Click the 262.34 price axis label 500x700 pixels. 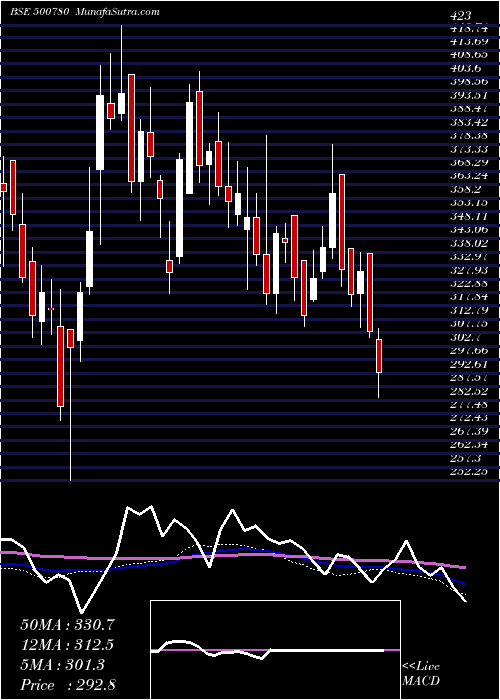tap(468, 445)
